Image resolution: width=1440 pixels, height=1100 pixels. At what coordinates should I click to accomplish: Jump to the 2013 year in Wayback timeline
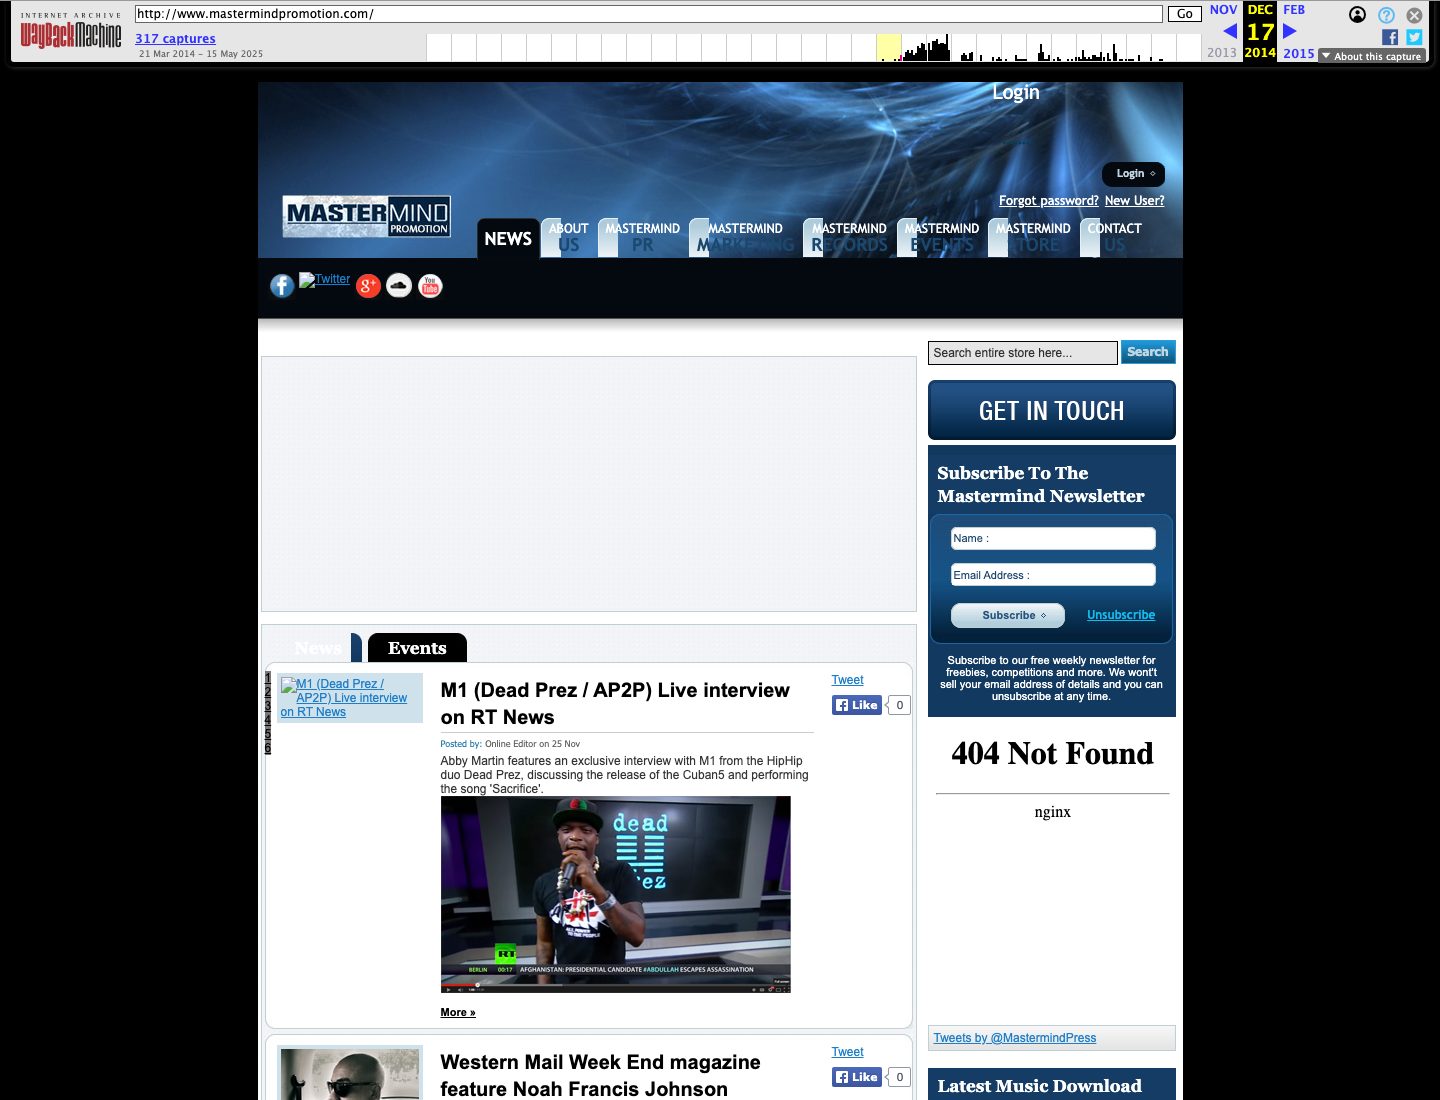tap(1221, 53)
